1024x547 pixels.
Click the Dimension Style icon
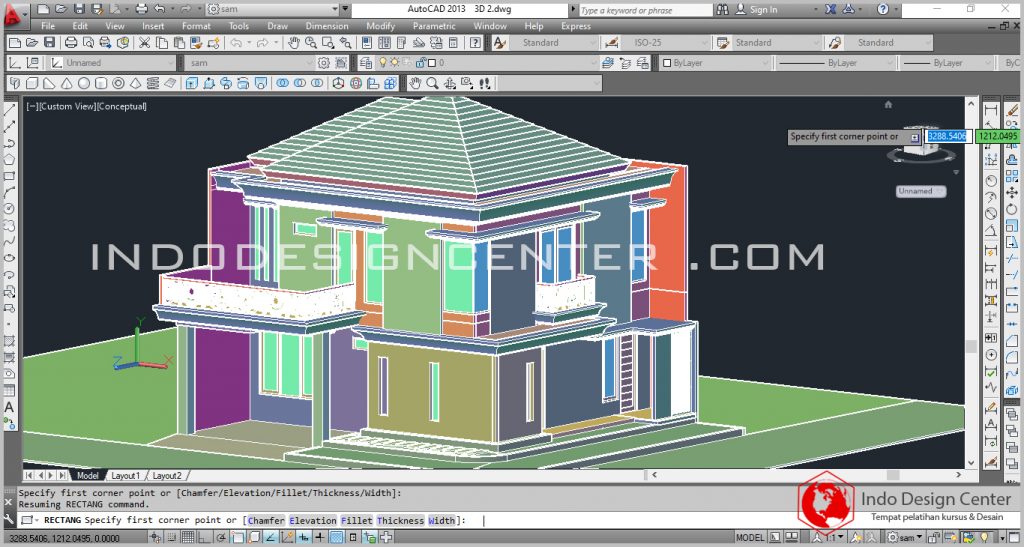611,43
